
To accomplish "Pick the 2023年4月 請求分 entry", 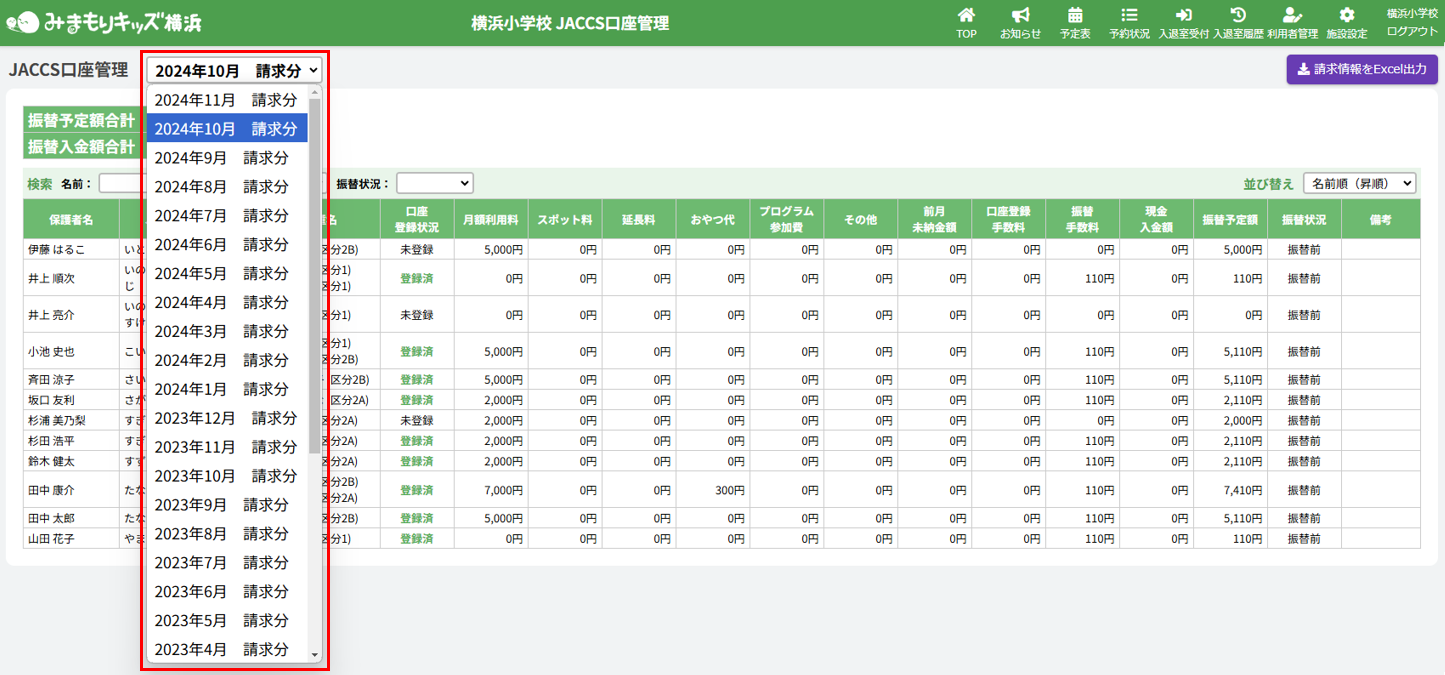I will tap(221, 649).
